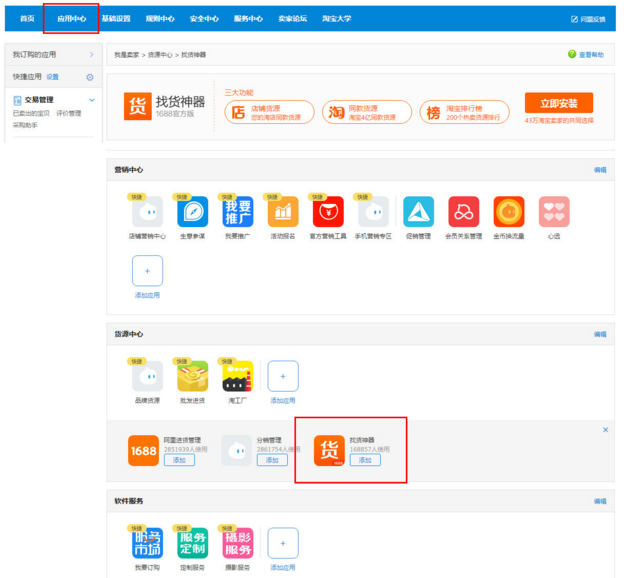This screenshot has height=578, width=624.
Task: Click 添加 under 阿里进货管理
Action: (179, 460)
